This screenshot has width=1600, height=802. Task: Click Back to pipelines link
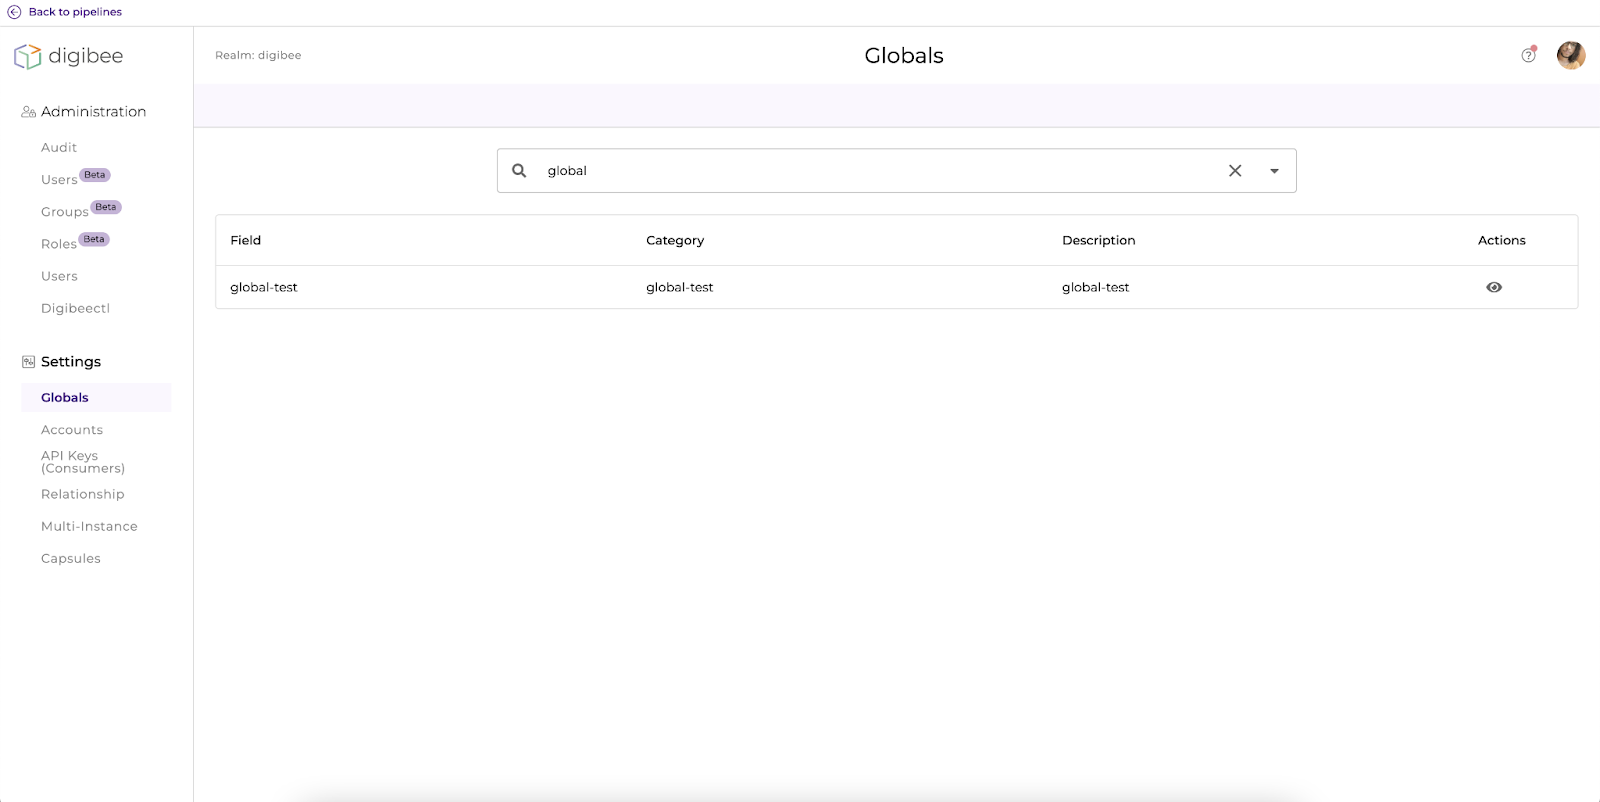tap(75, 12)
